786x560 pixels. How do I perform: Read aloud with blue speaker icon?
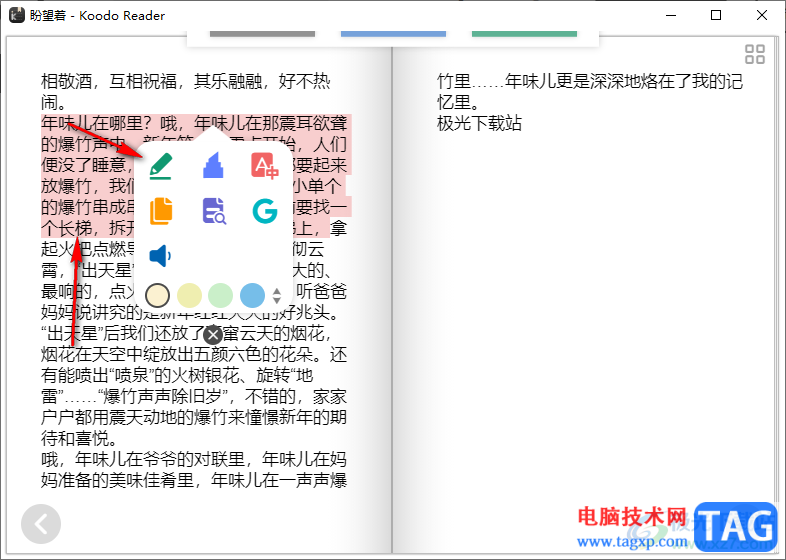[x=160, y=256]
